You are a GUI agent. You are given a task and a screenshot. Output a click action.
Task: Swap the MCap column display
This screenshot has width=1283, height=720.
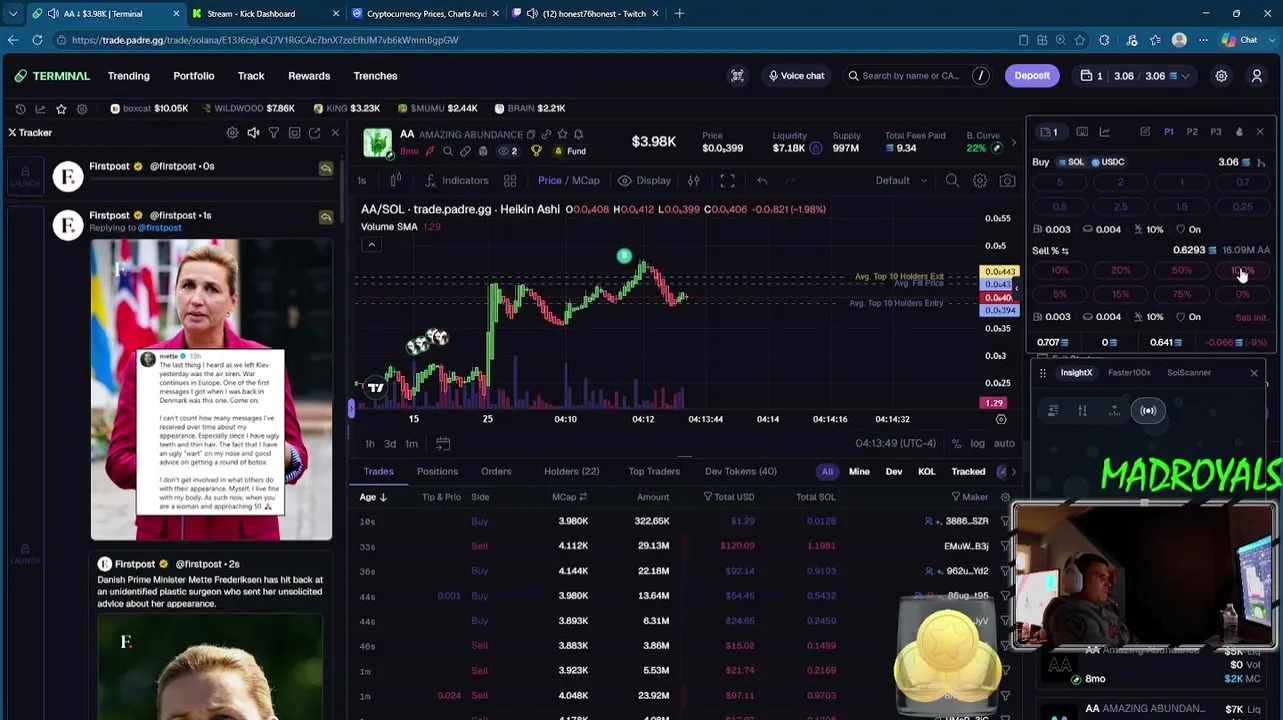click(x=583, y=497)
